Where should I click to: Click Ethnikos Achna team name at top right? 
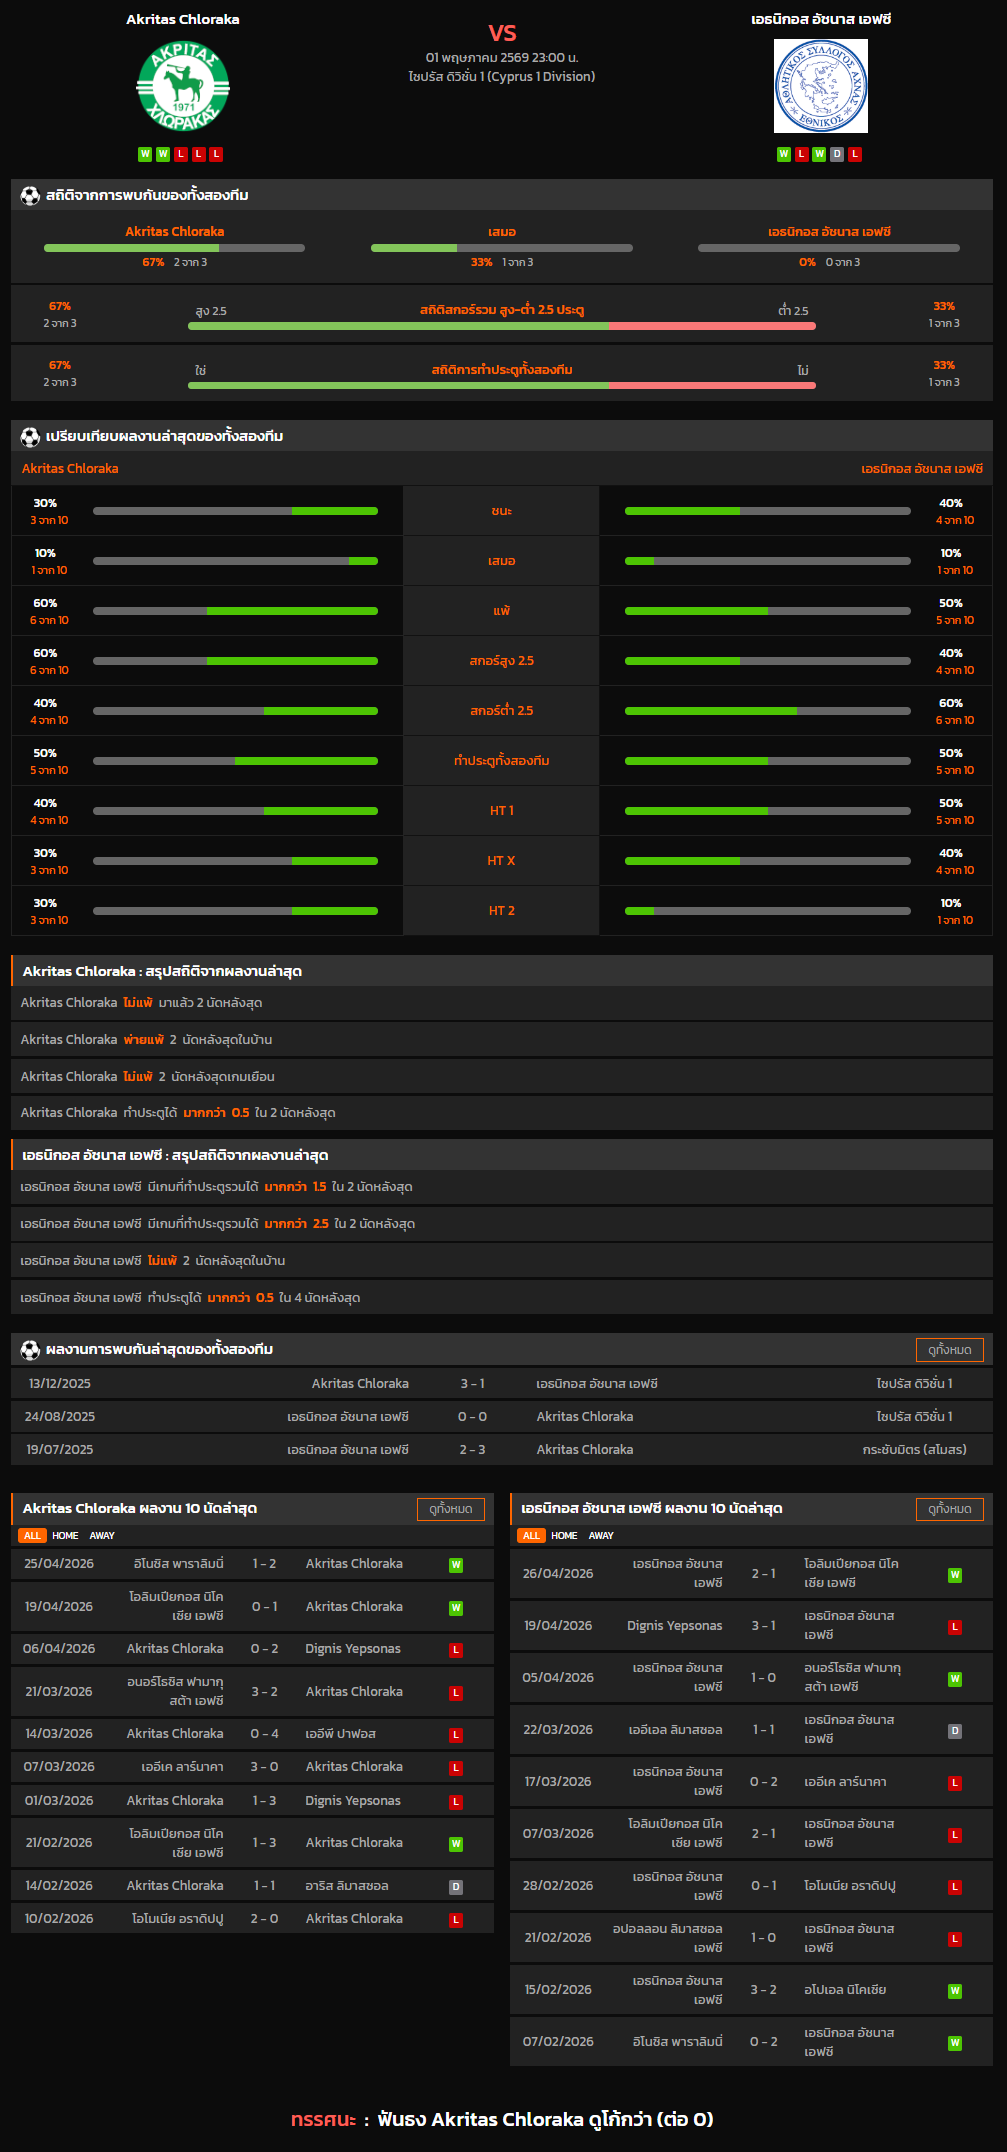821,19
